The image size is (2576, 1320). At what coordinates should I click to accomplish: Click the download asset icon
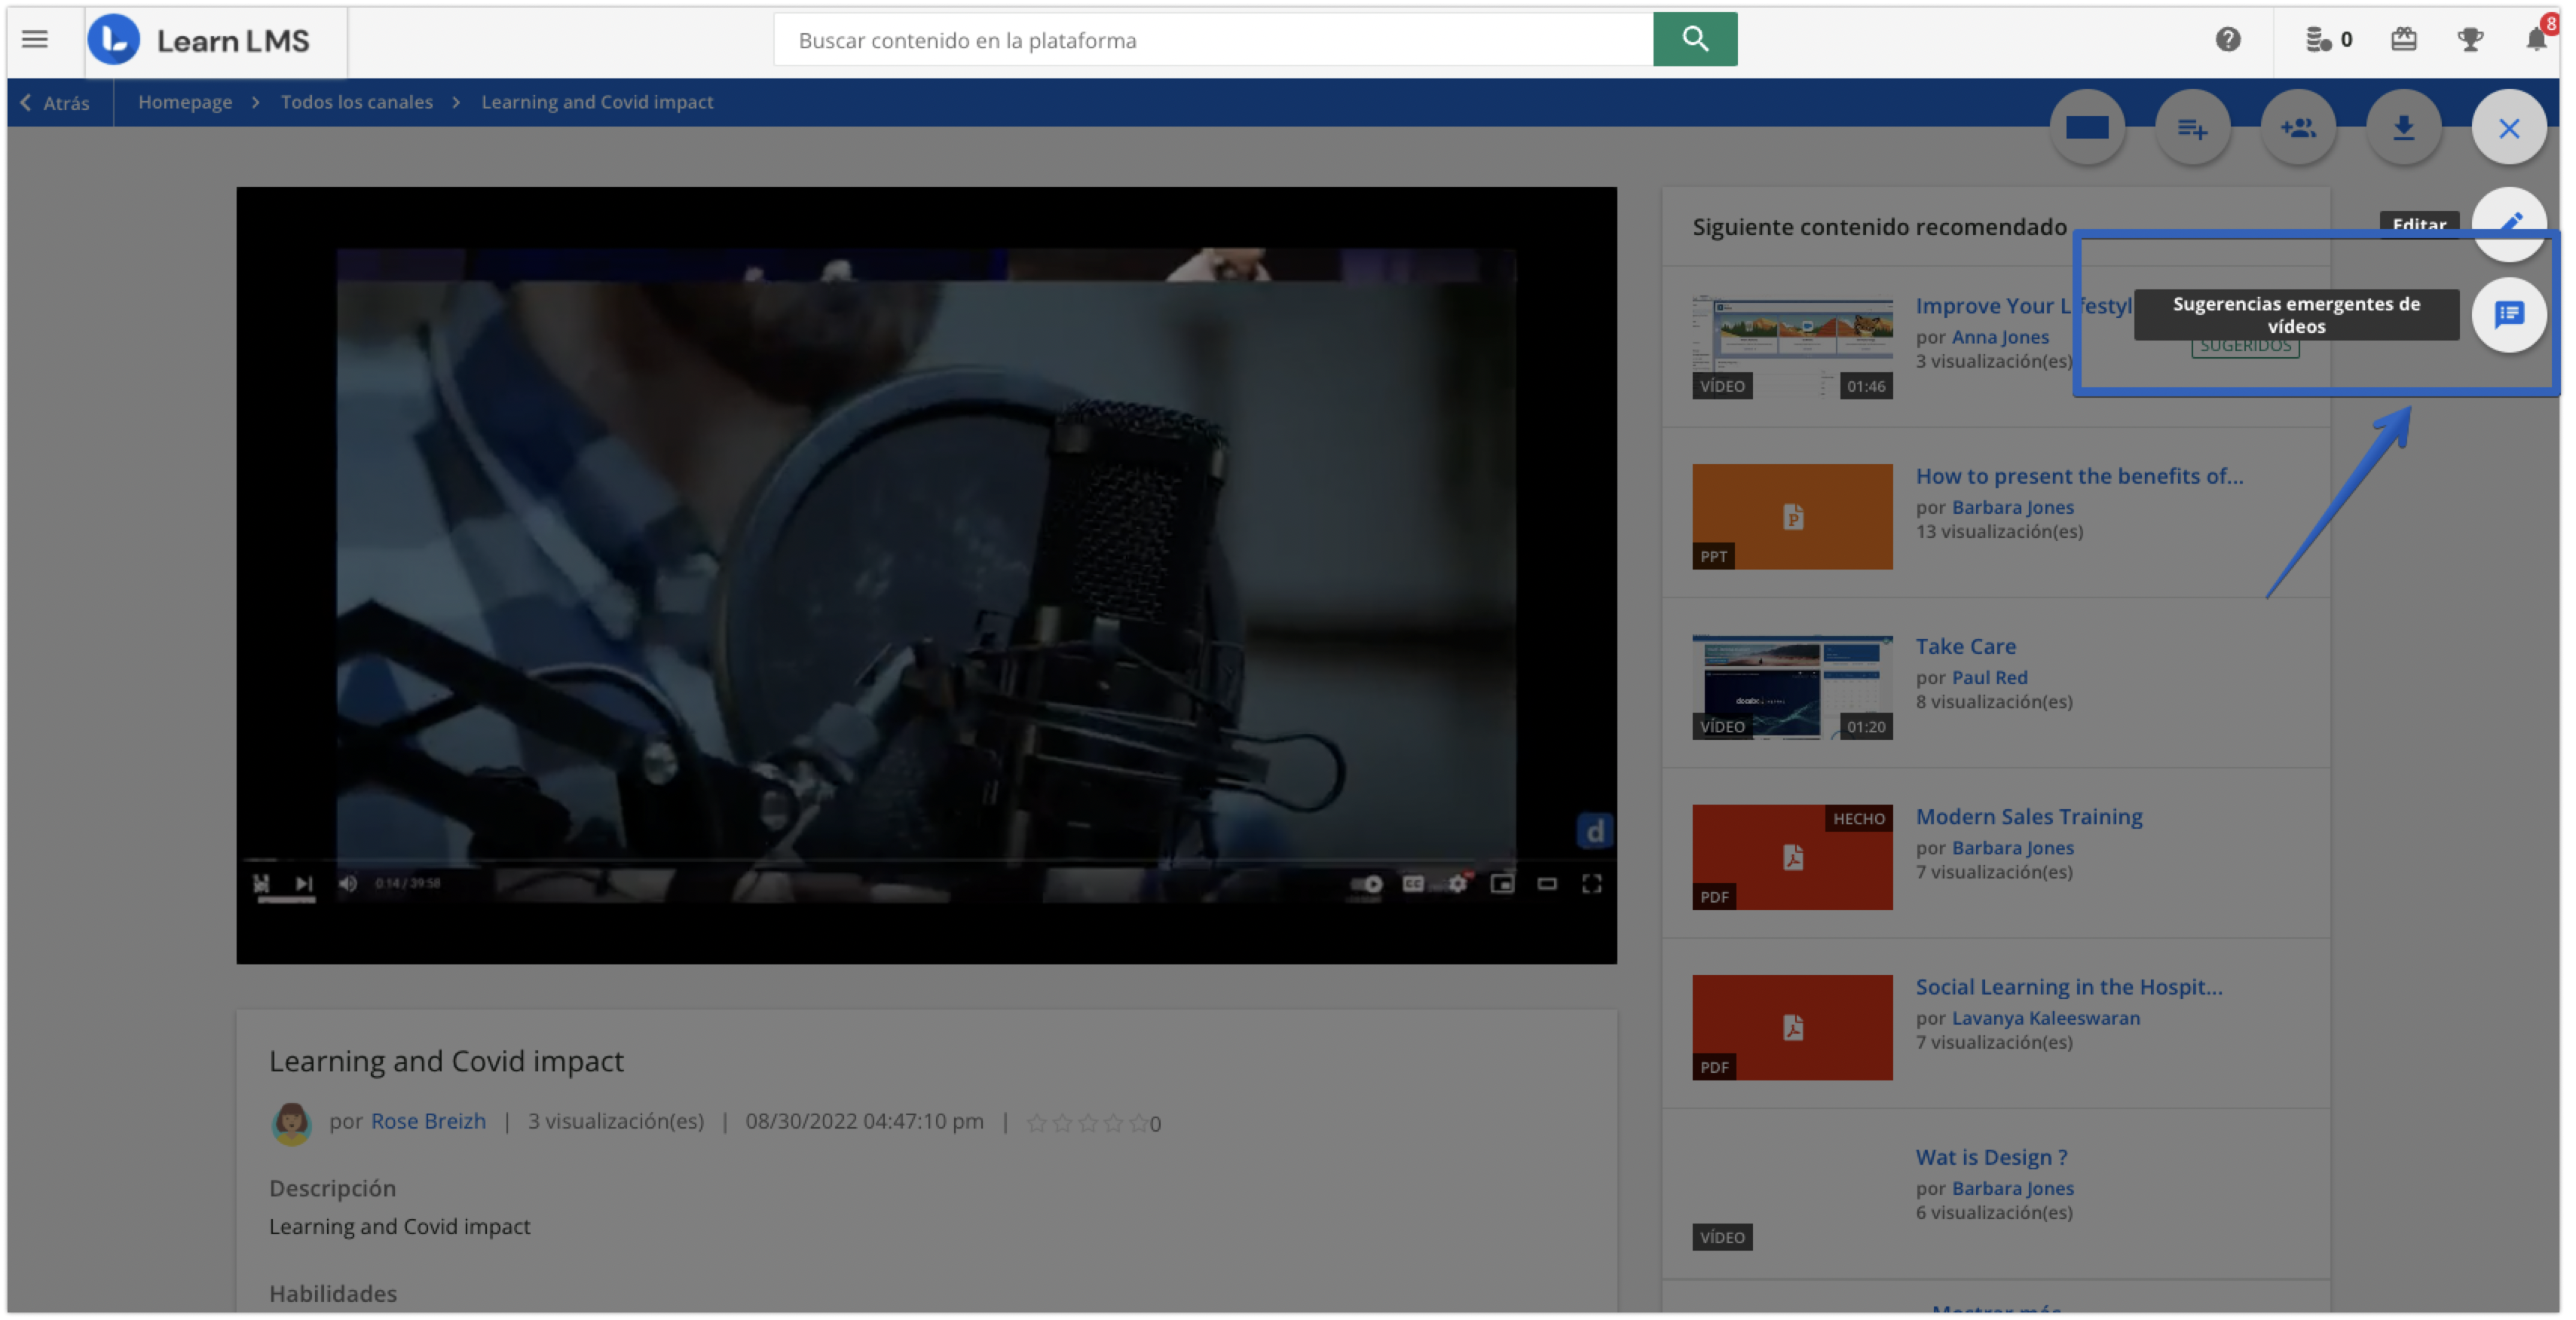coord(2403,128)
